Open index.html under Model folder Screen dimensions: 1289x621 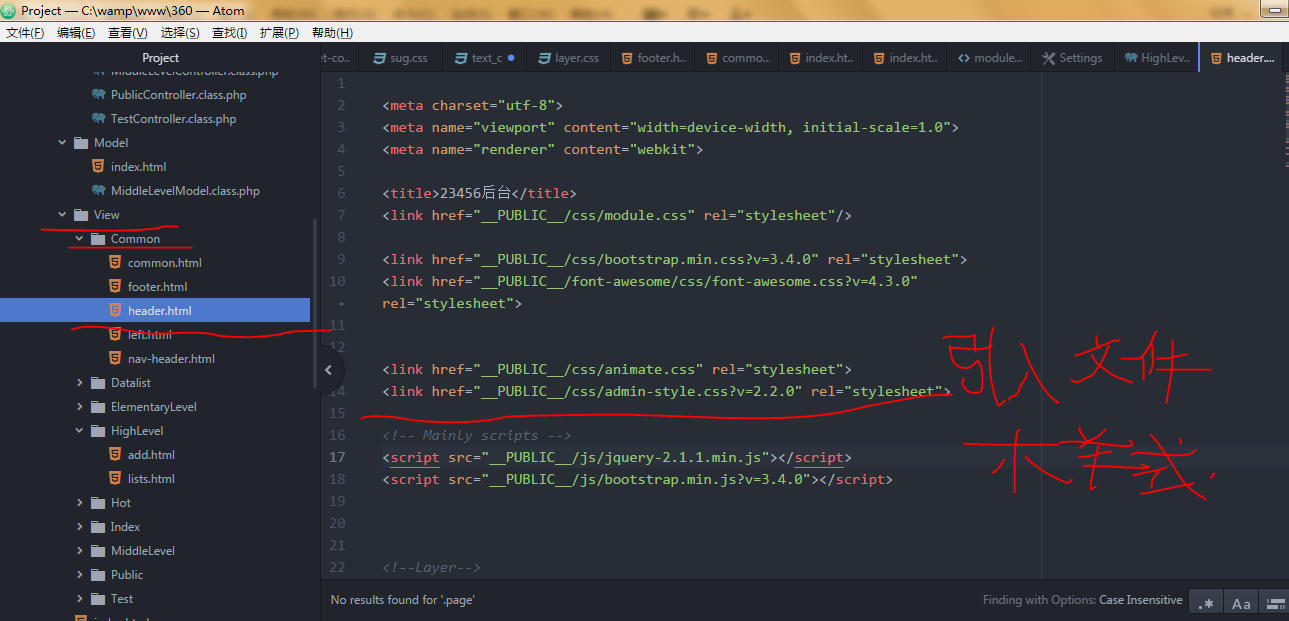tap(139, 167)
